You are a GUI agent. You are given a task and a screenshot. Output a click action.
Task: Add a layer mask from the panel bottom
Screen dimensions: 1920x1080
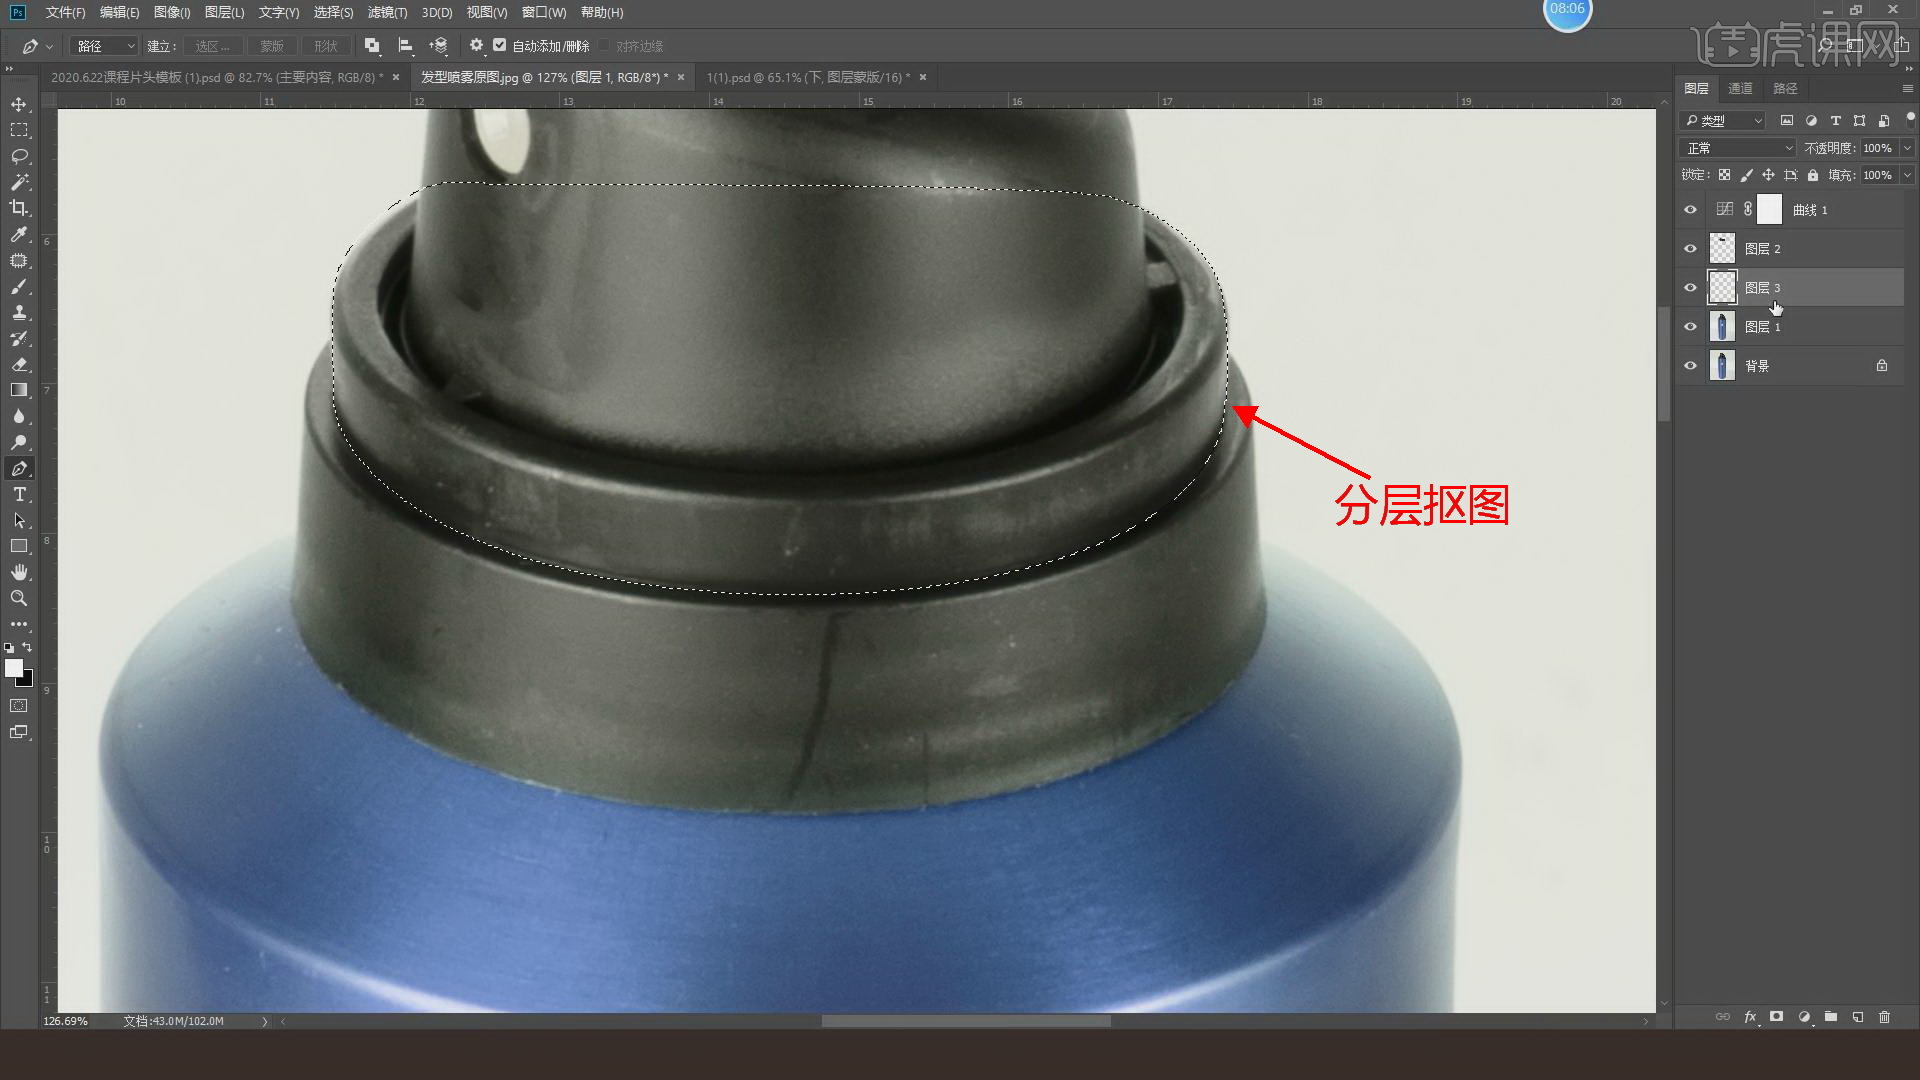1776,1017
